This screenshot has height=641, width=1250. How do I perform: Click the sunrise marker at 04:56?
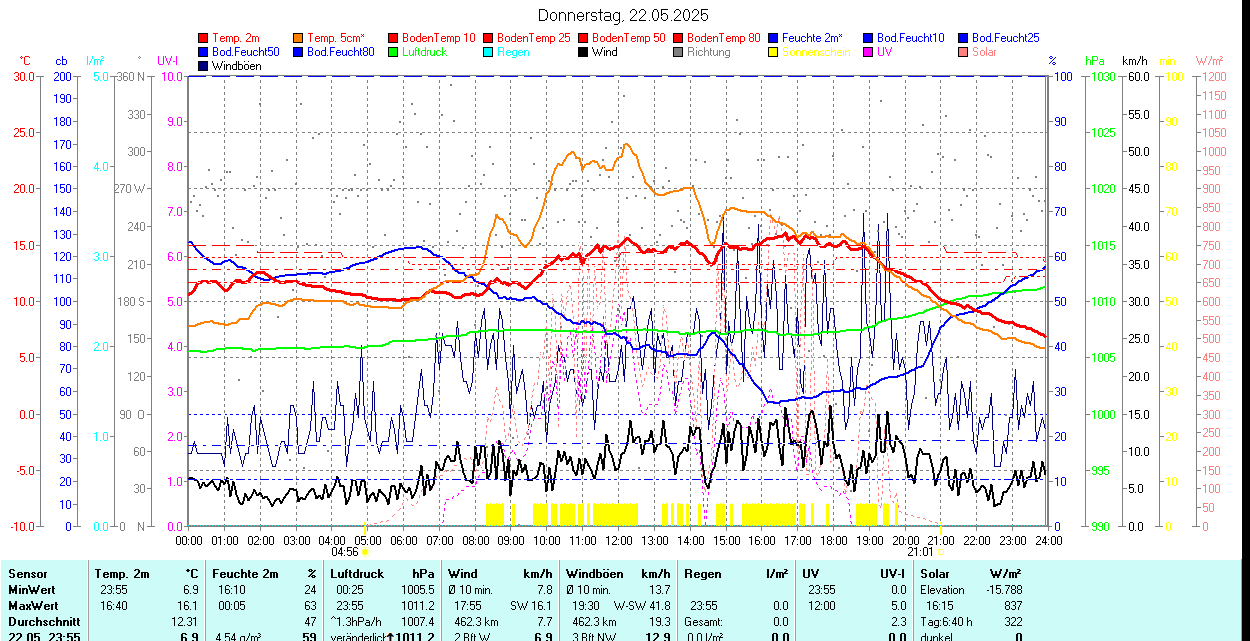click(365, 551)
